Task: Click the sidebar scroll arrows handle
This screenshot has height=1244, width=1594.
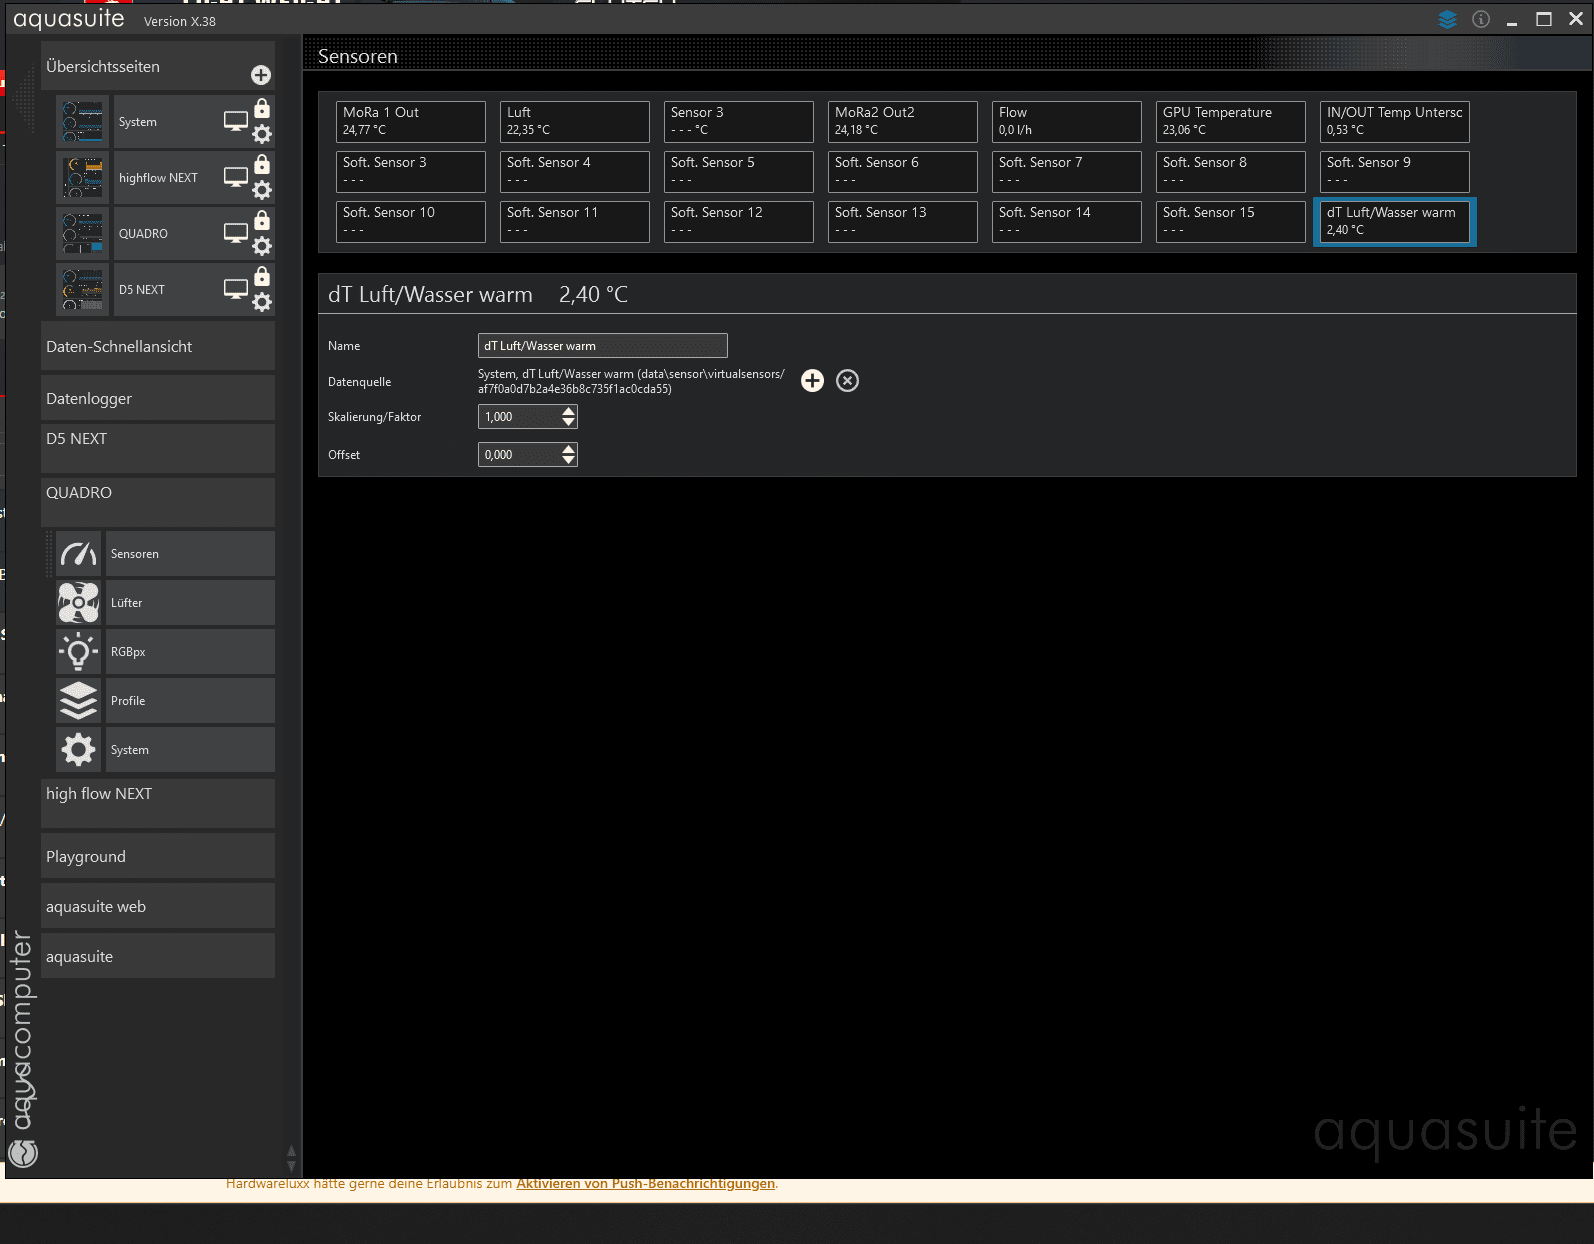Action: [x=291, y=1158]
